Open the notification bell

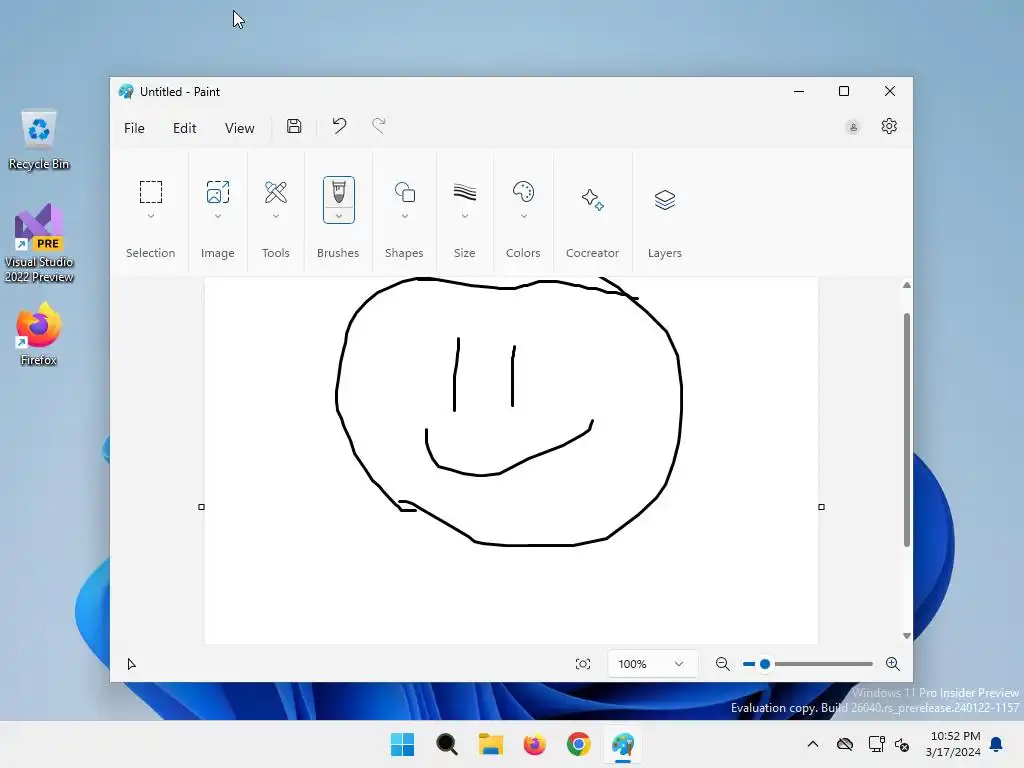[x=997, y=744]
